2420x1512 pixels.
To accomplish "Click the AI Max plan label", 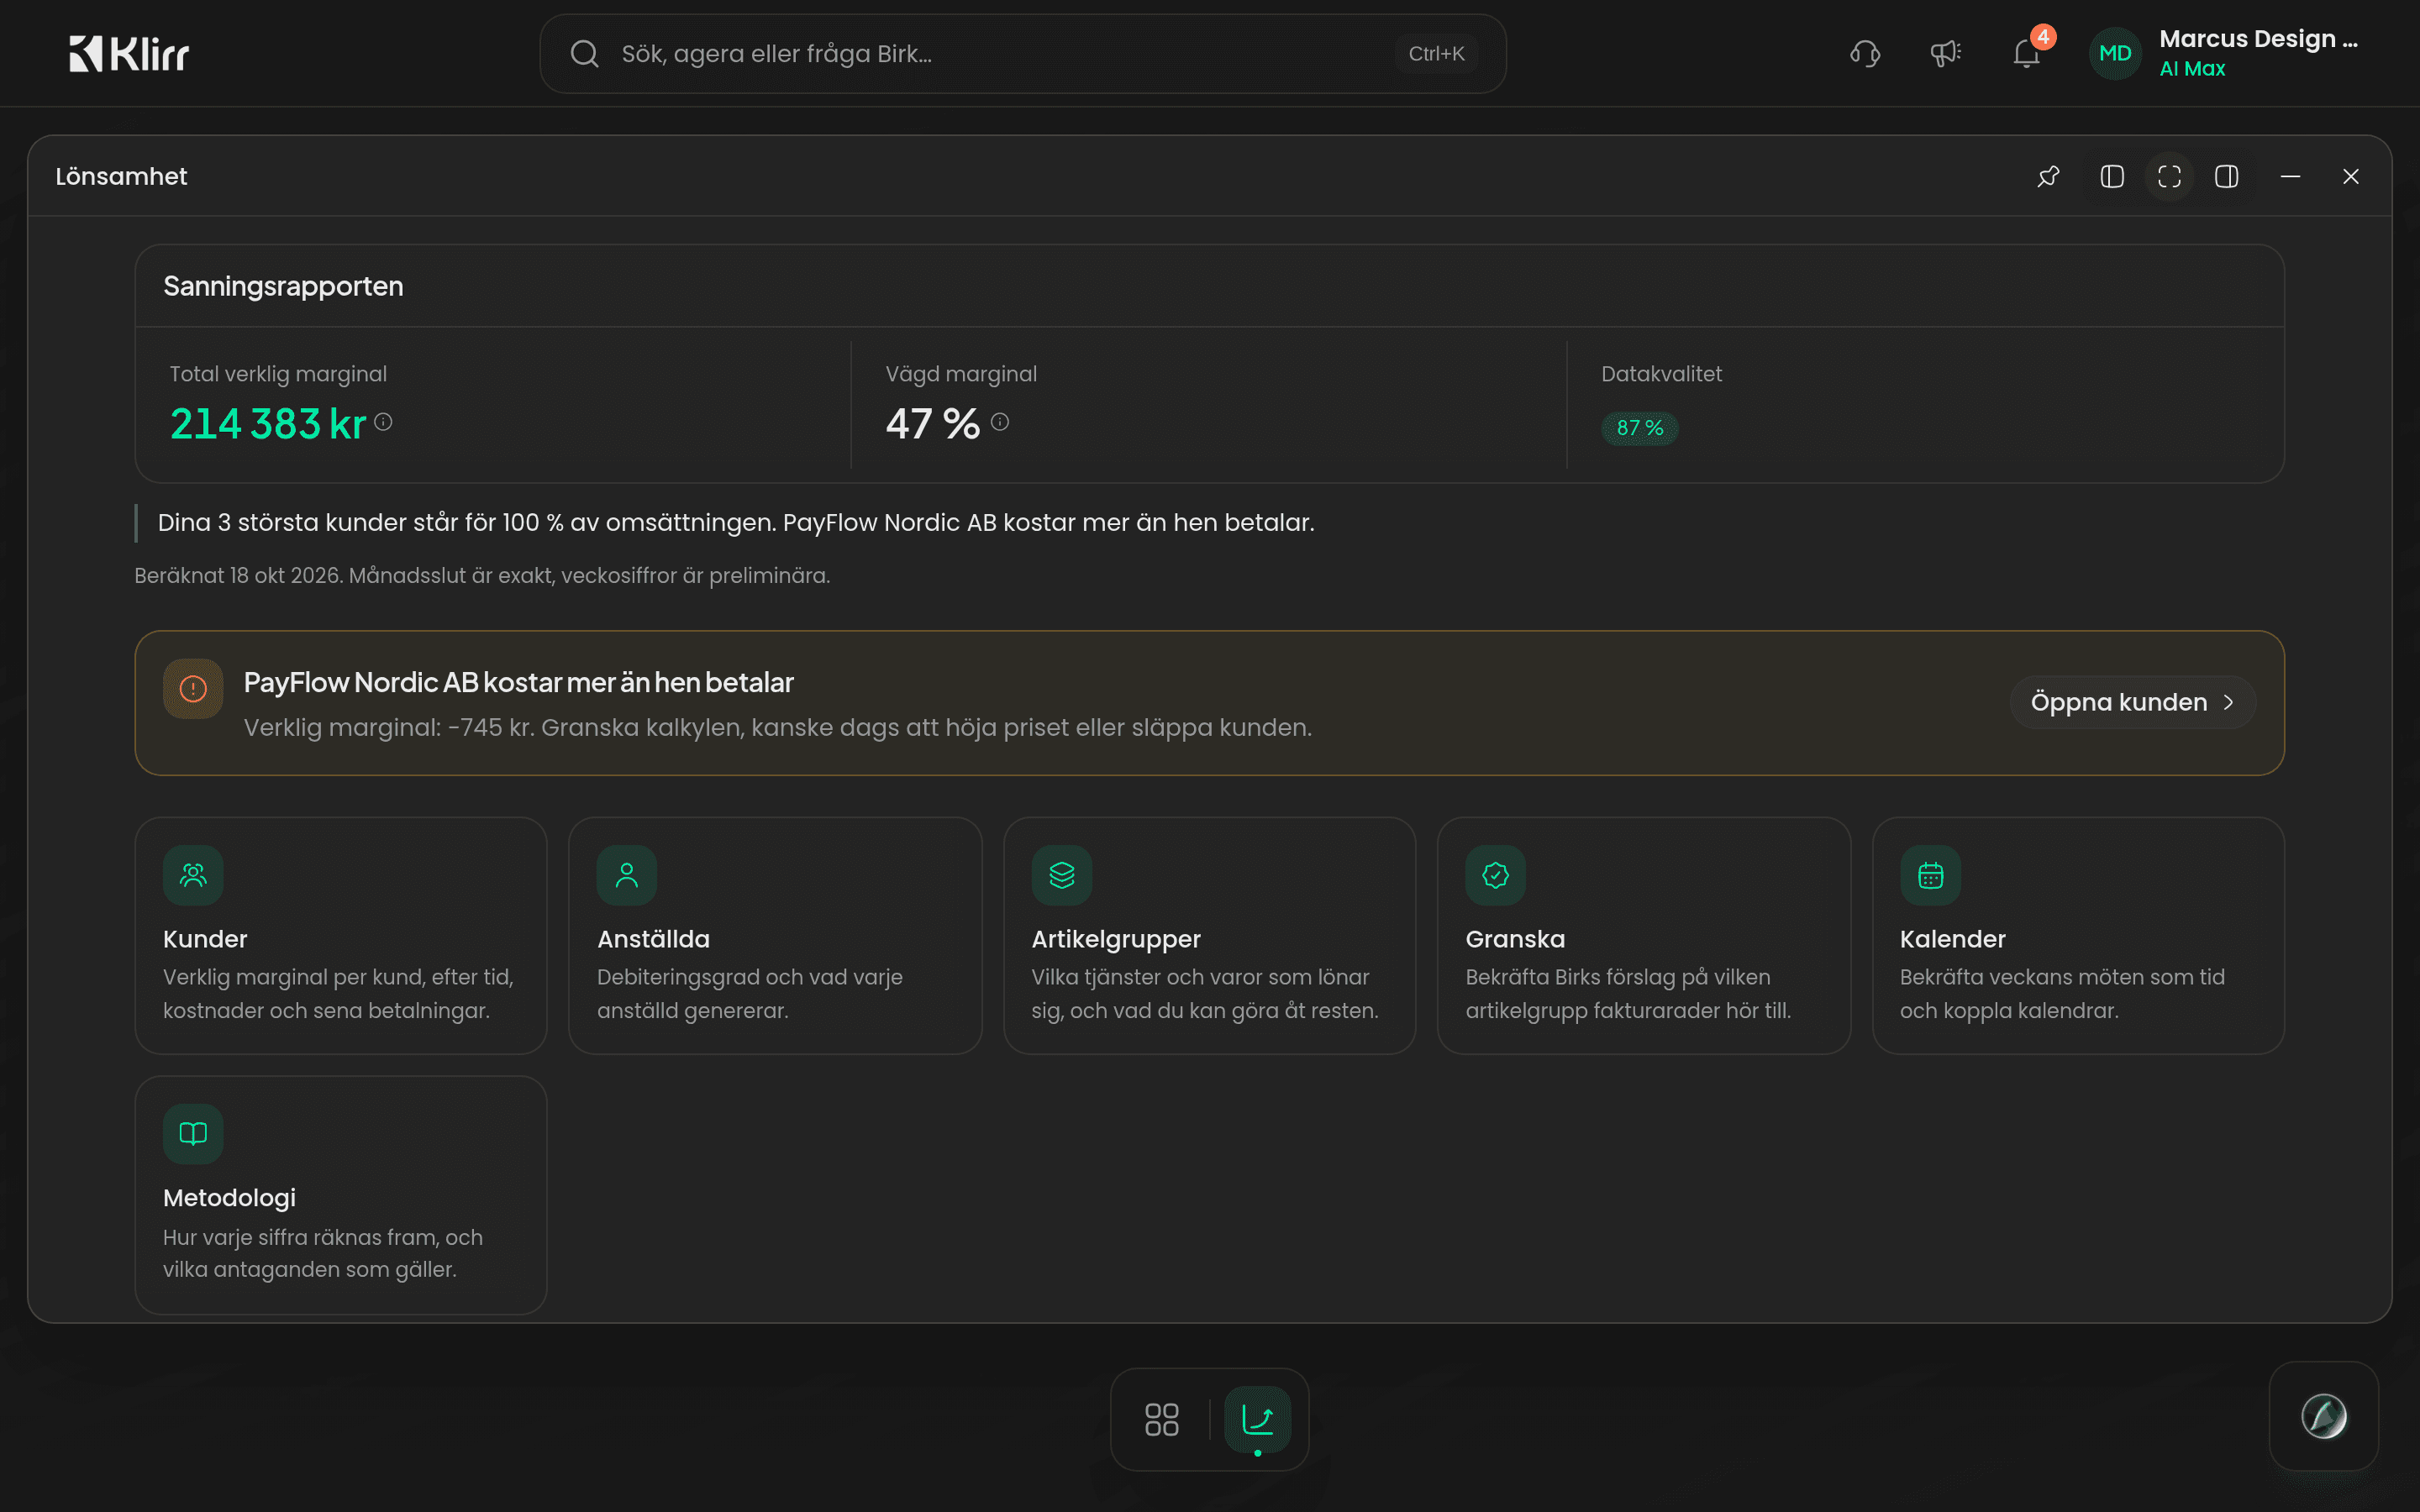I will click(x=2192, y=69).
